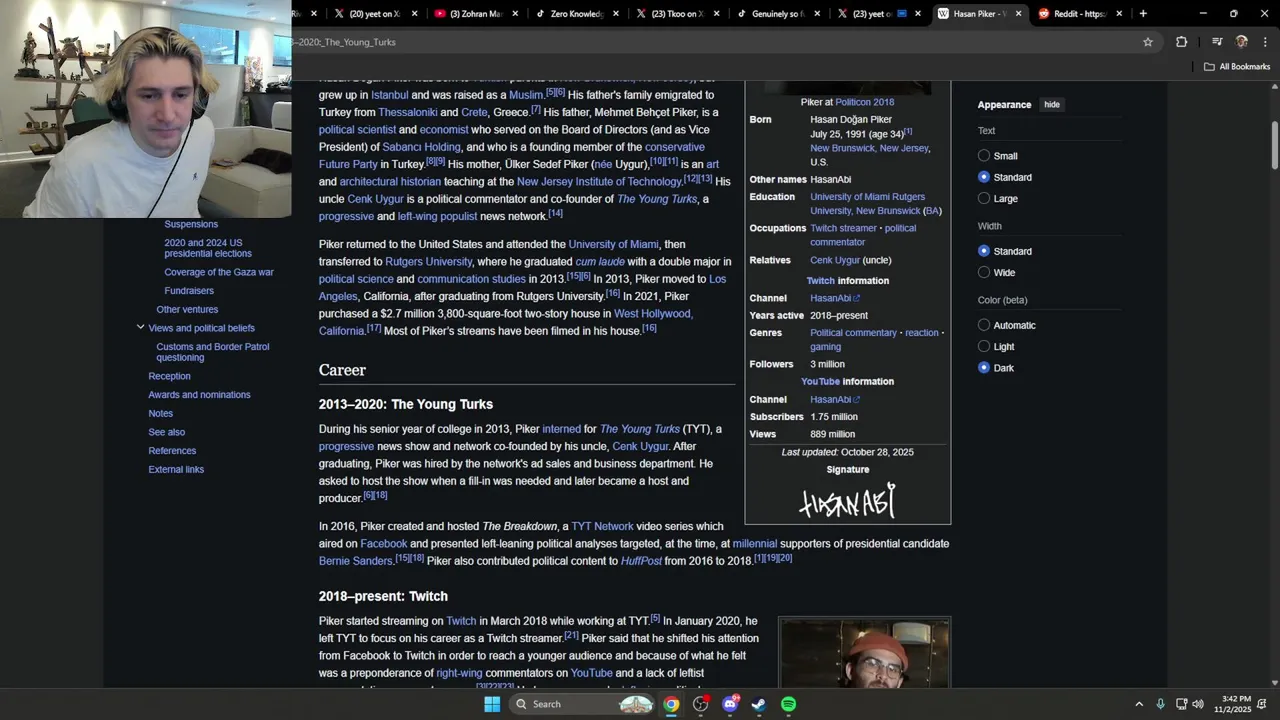
Task: Close the Reddit tab
Action: [x=1119, y=14]
